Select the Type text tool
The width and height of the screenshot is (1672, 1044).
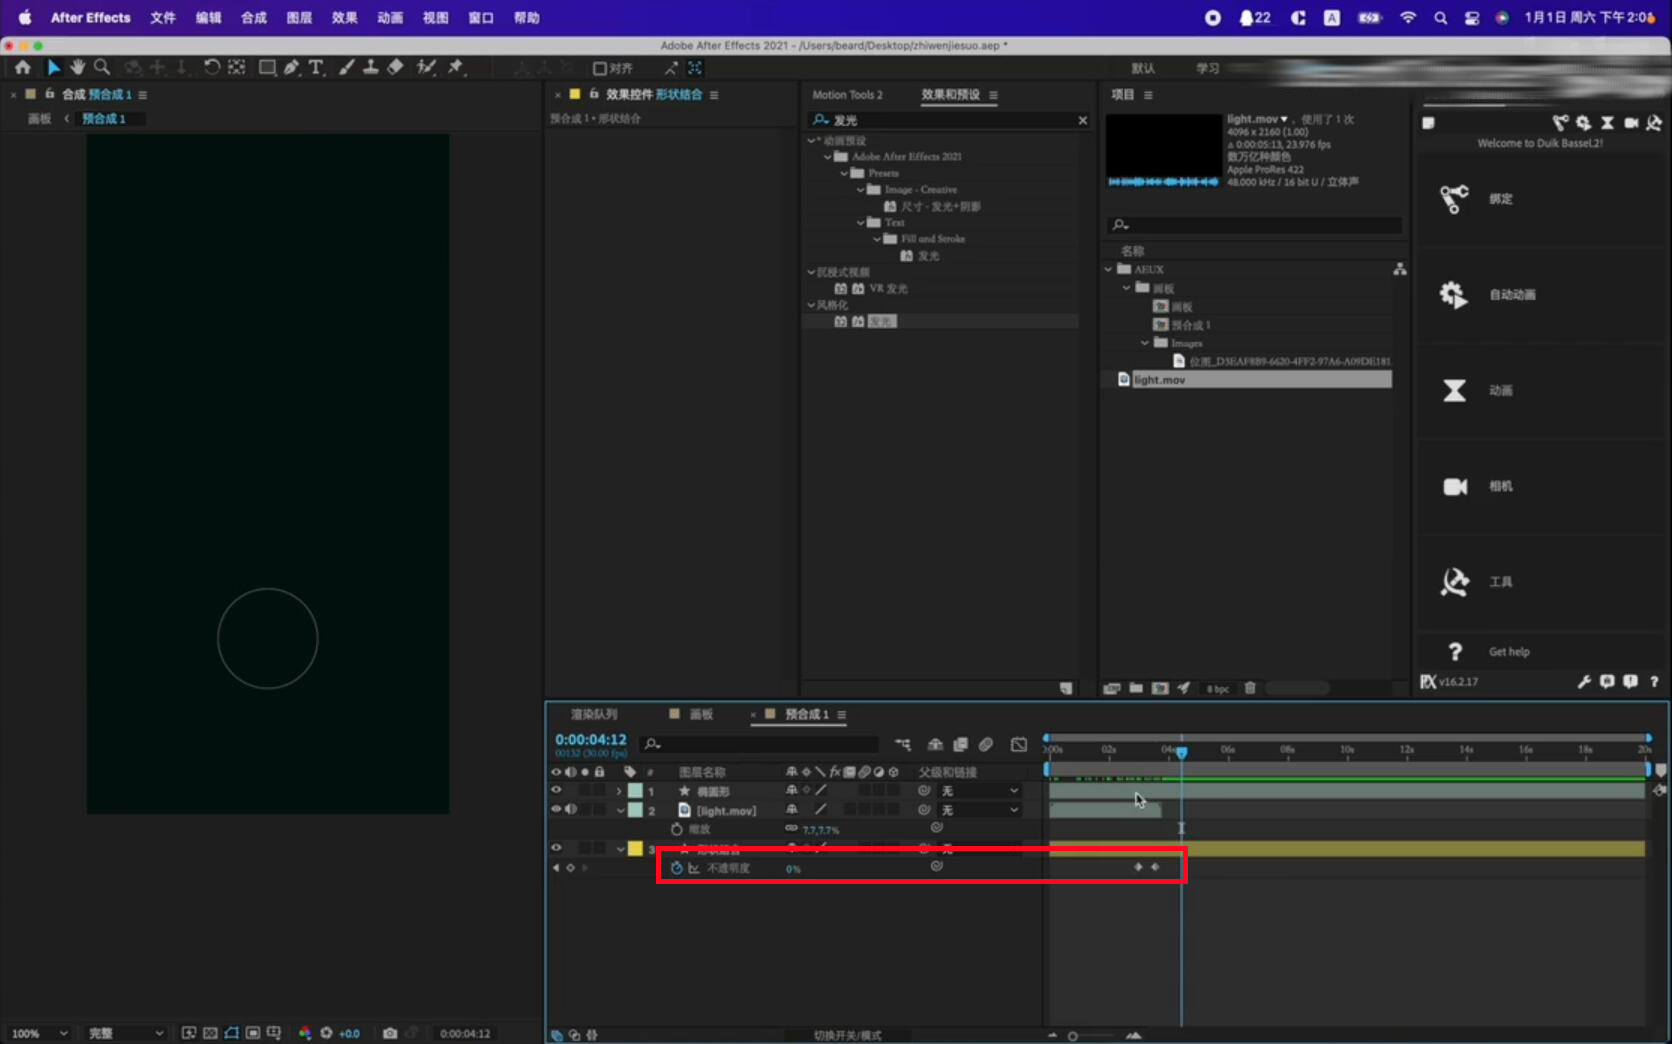[316, 67]
